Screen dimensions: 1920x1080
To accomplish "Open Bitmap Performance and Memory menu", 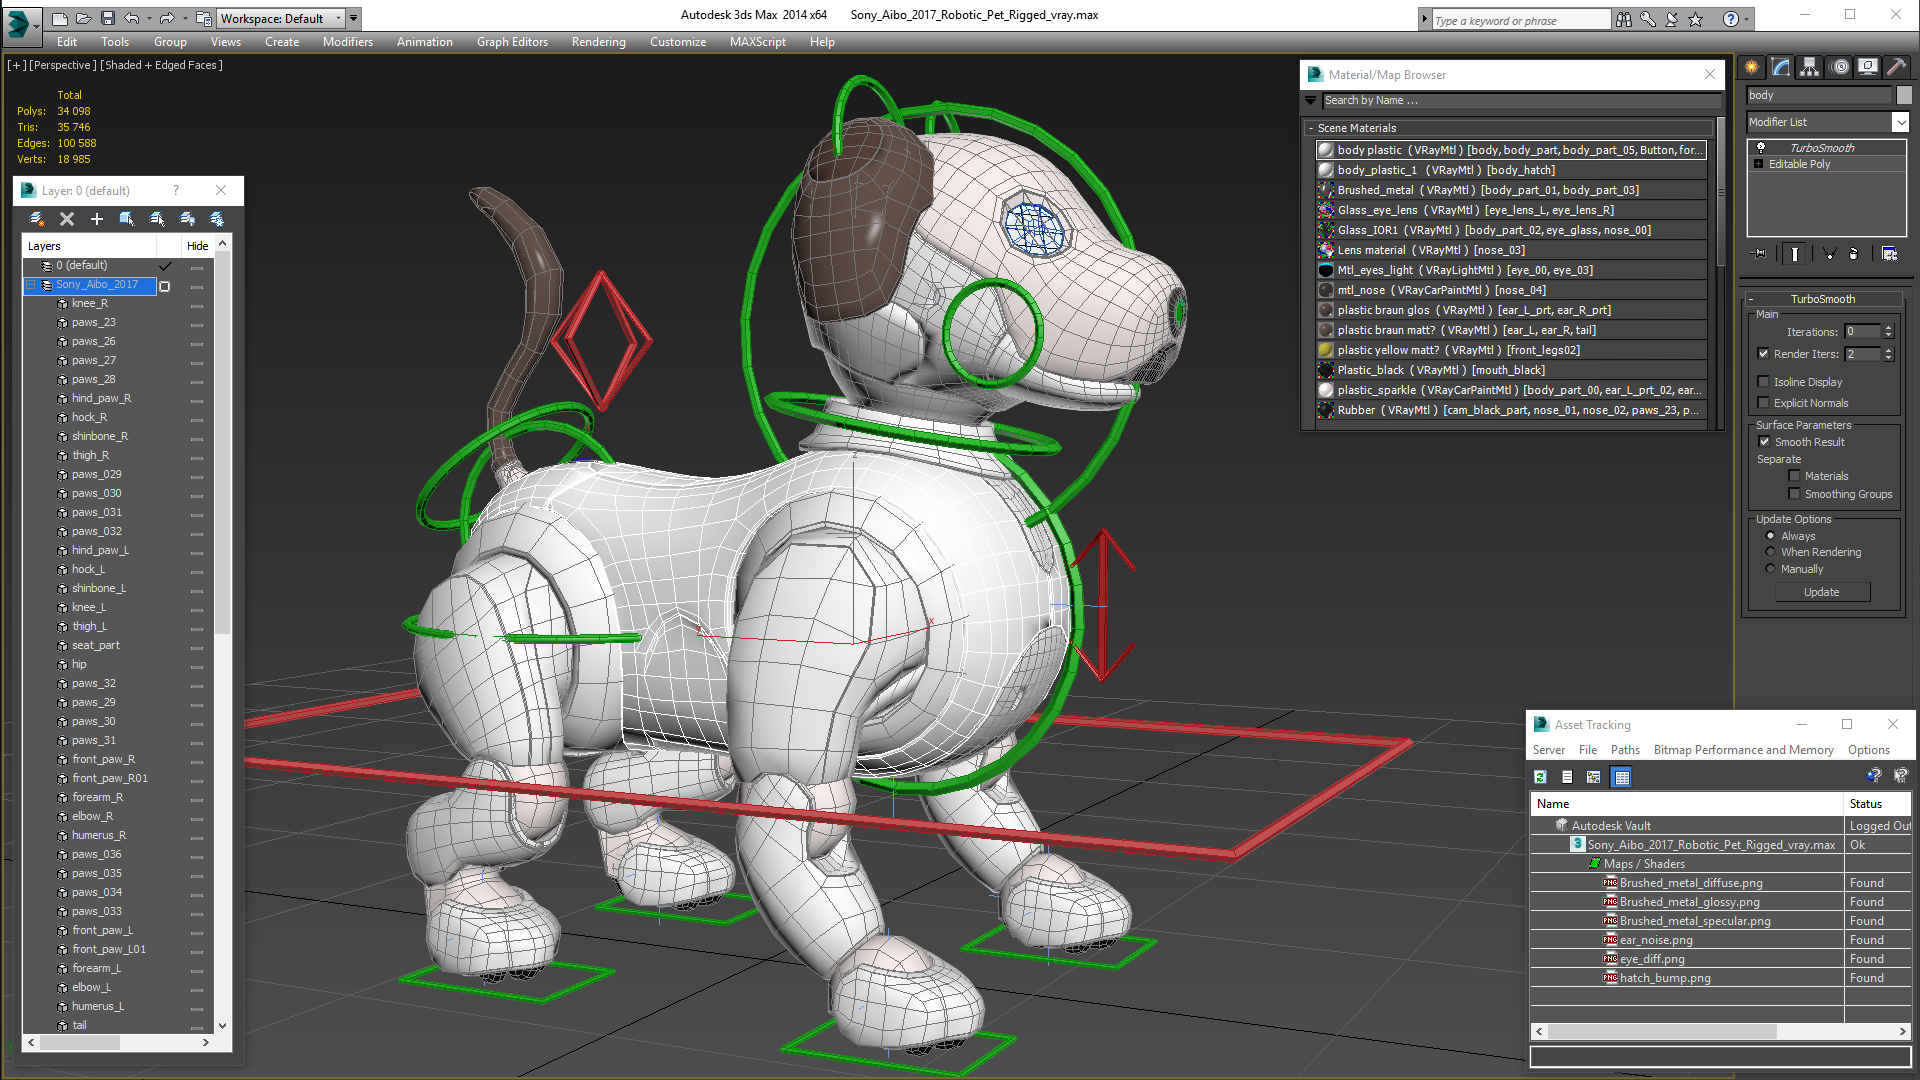I will point(1743,750).
